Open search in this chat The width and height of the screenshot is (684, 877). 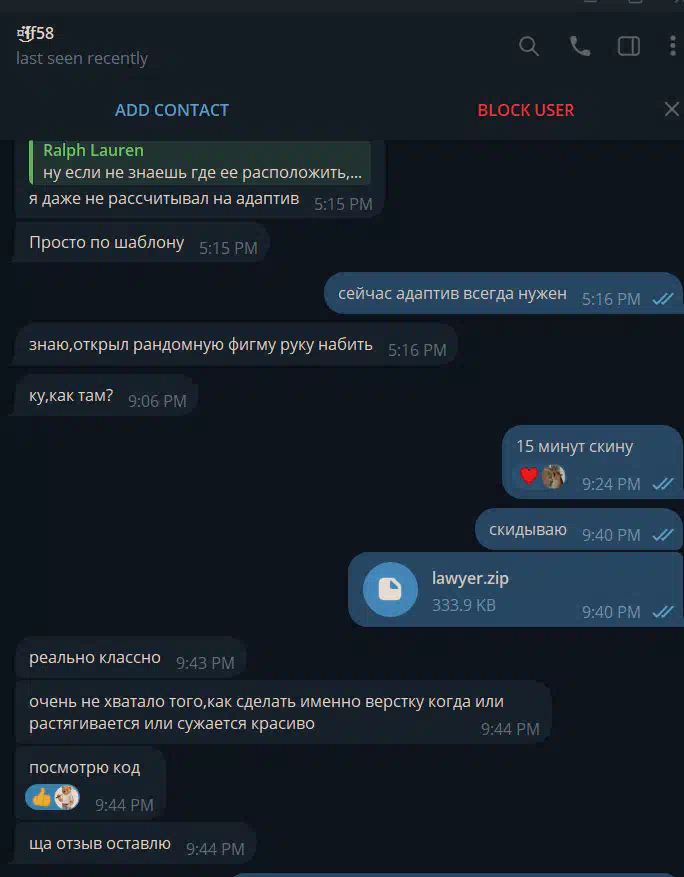coord(529,46)
